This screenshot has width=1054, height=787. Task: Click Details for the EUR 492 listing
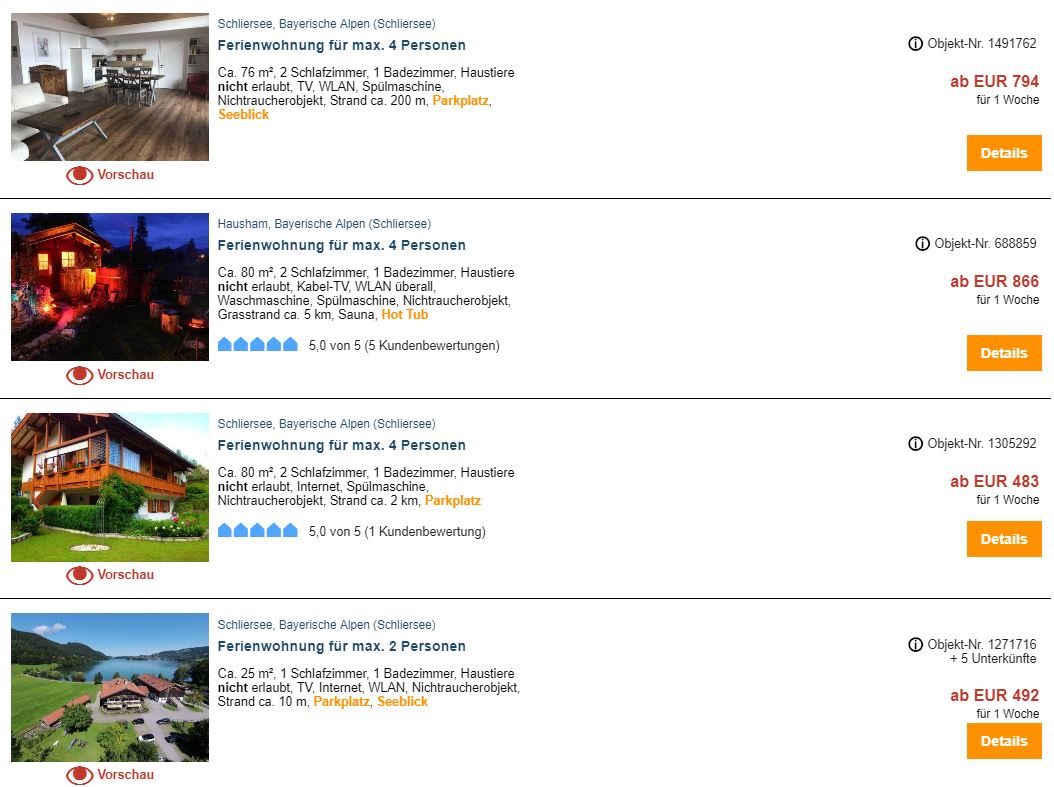[x=1004, y=741]
